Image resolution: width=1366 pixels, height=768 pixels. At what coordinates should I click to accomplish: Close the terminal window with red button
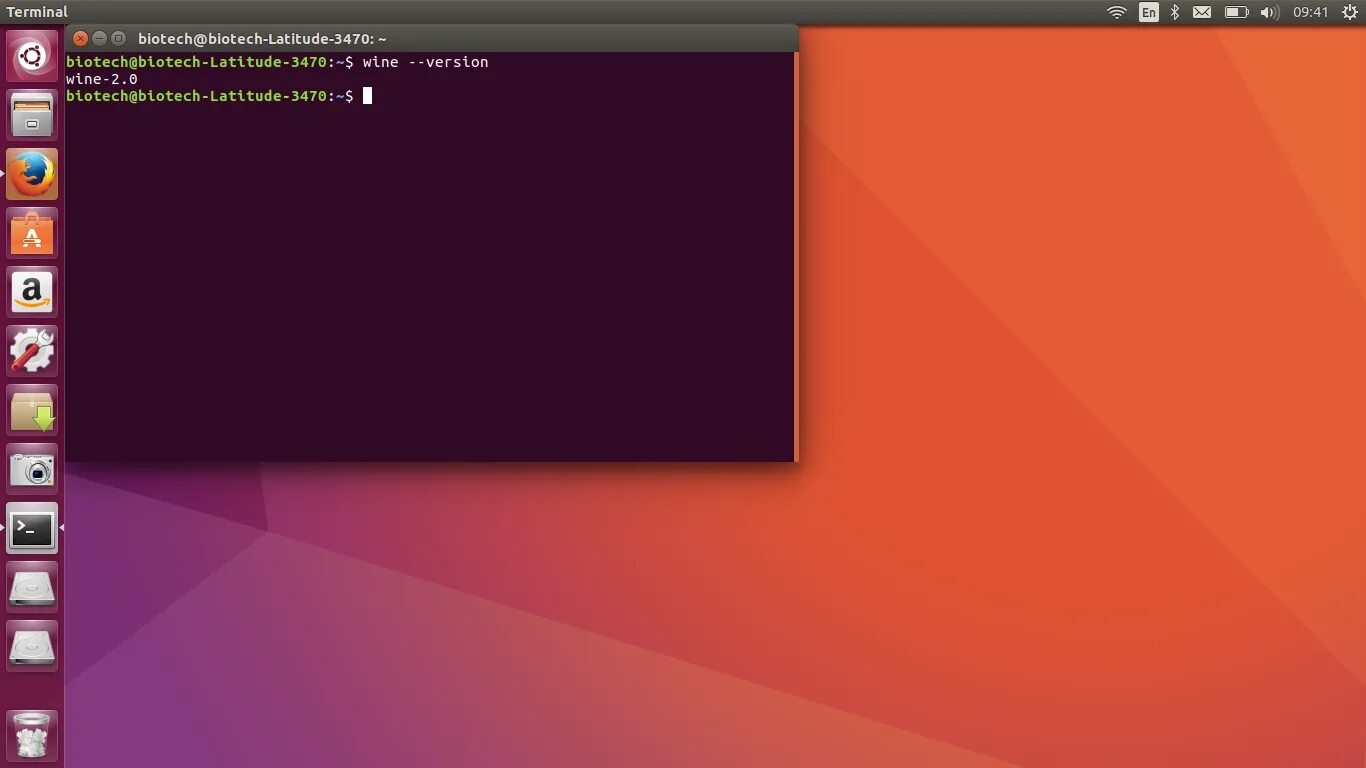tap(81, 39)
